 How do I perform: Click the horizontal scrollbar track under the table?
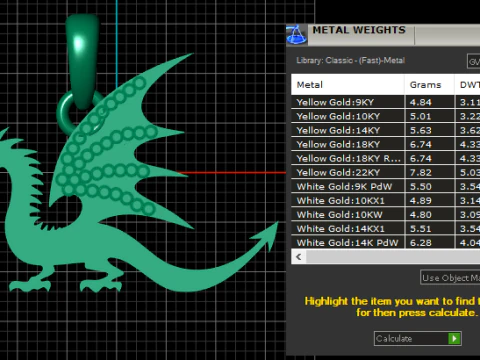[x=393, y=257]
